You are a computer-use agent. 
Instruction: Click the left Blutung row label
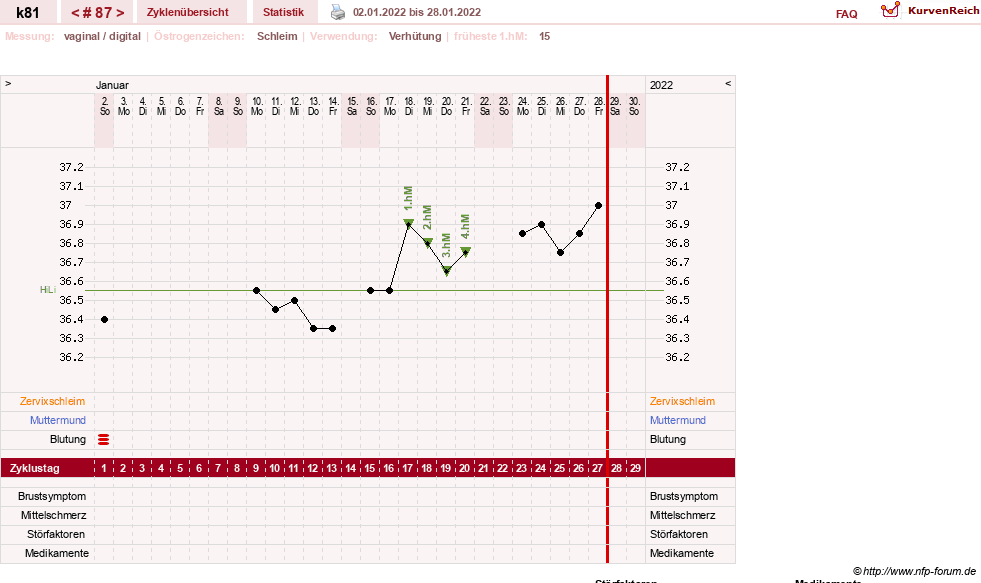(x=68, y=439)
